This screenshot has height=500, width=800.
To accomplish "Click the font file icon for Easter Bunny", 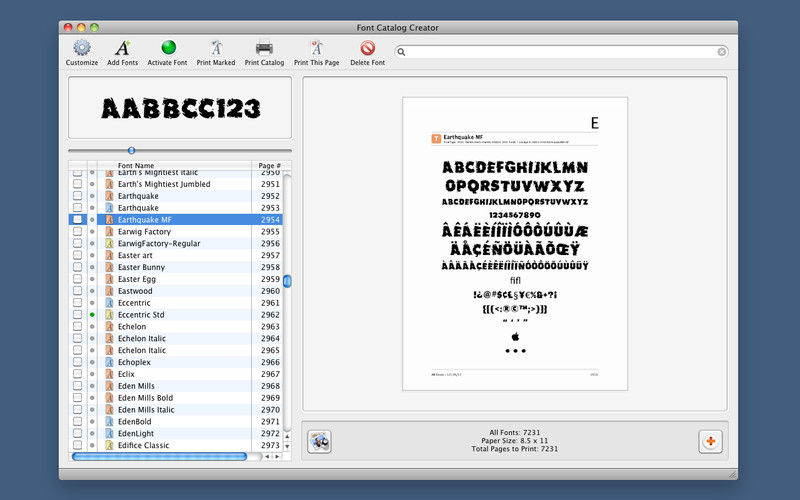I will (109, 267).
